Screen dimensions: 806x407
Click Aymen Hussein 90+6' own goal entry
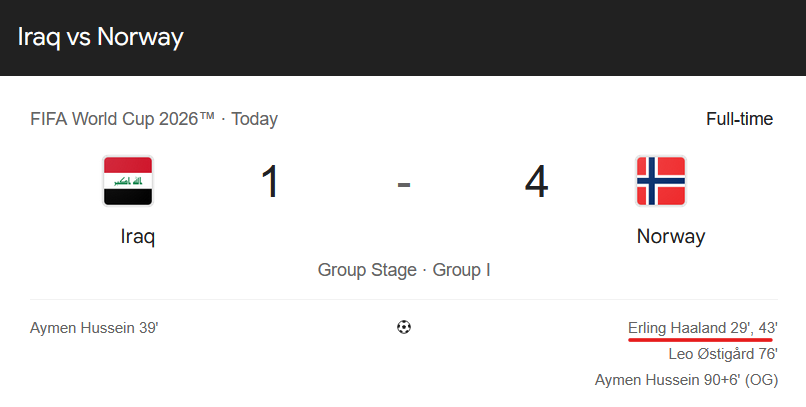tap(686, 380)
